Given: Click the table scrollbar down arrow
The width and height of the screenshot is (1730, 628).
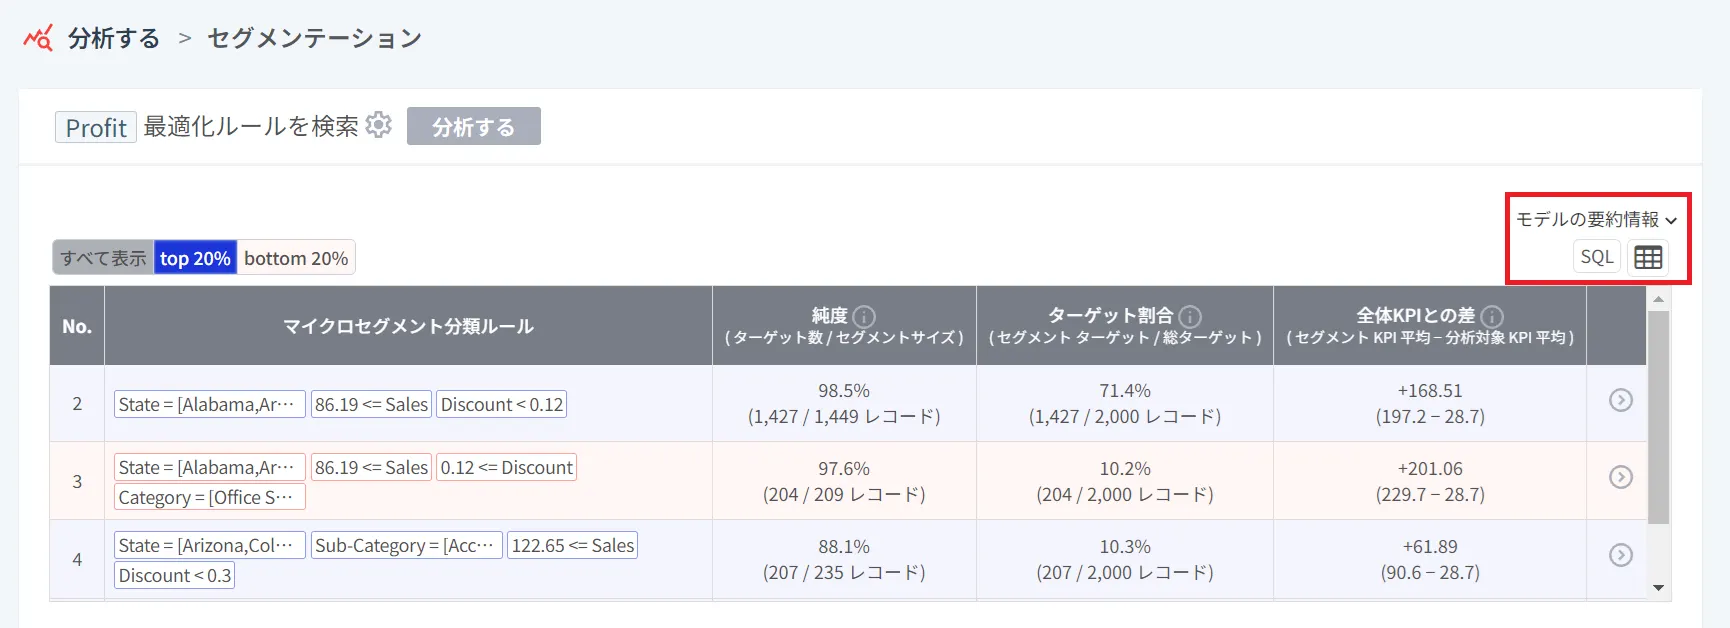Looking at the screenshot, I should [1659, 588].
